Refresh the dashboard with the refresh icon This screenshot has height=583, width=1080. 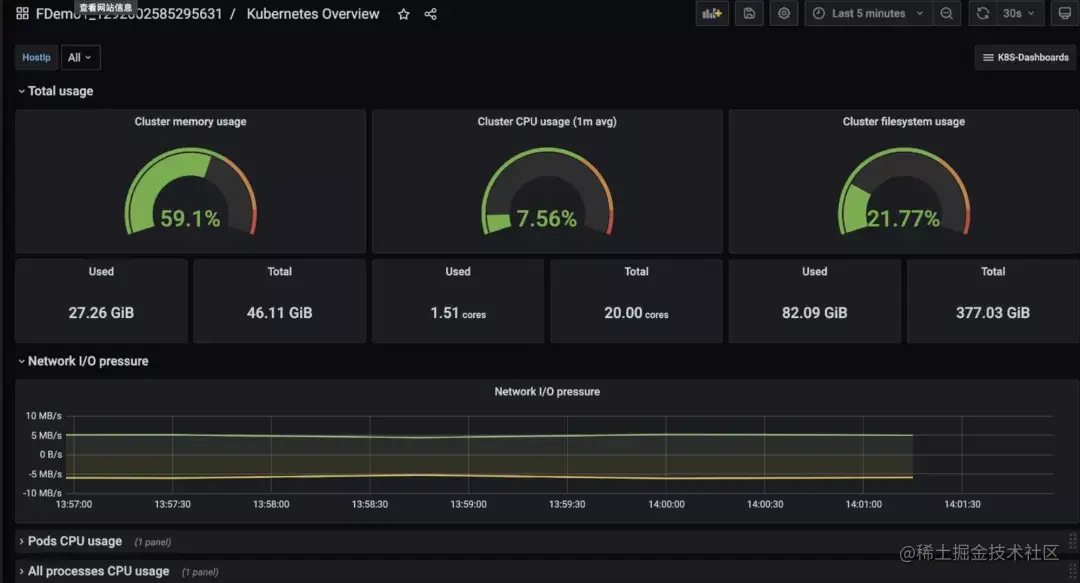tap(983, 13)
